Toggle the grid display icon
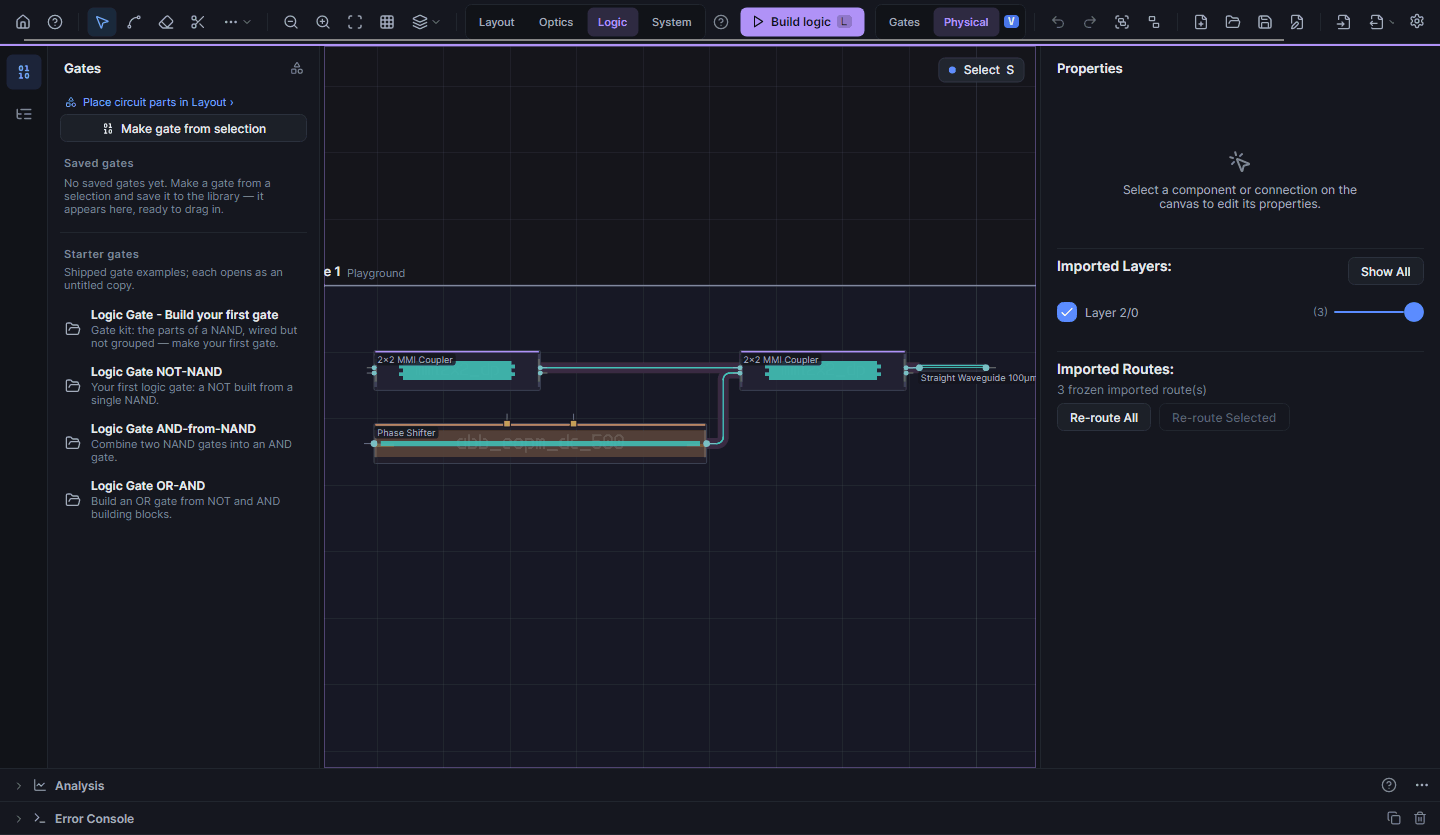1440x835 pixels. [x=387, y=22]
